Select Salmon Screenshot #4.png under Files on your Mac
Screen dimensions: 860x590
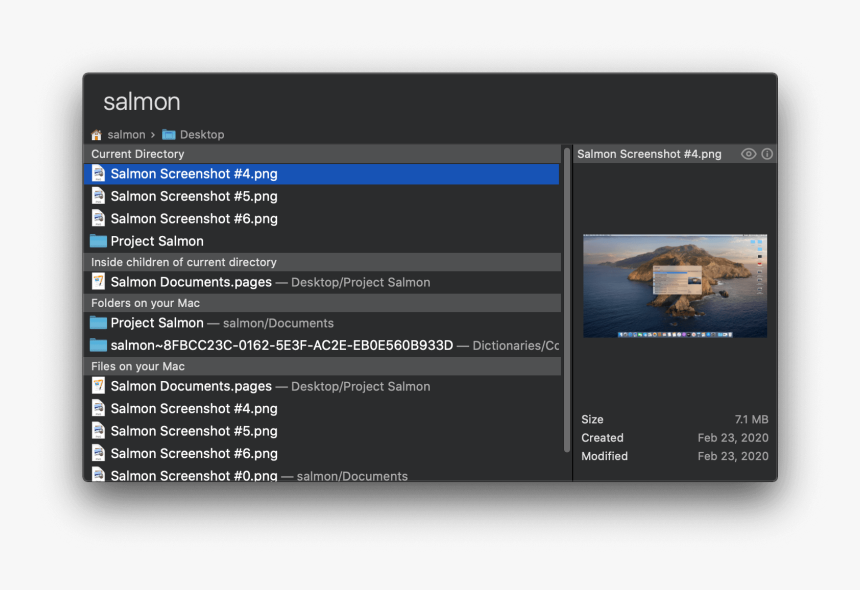322,409
